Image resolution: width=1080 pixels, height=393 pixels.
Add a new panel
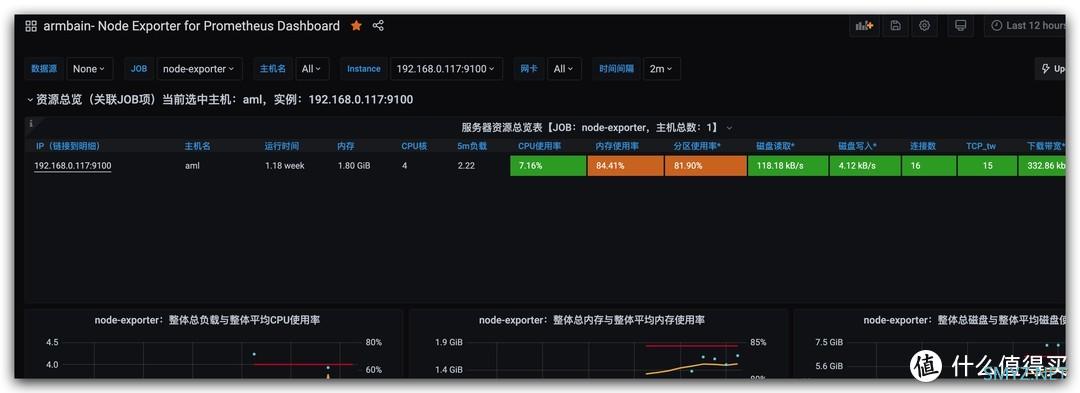pos(864,26)
